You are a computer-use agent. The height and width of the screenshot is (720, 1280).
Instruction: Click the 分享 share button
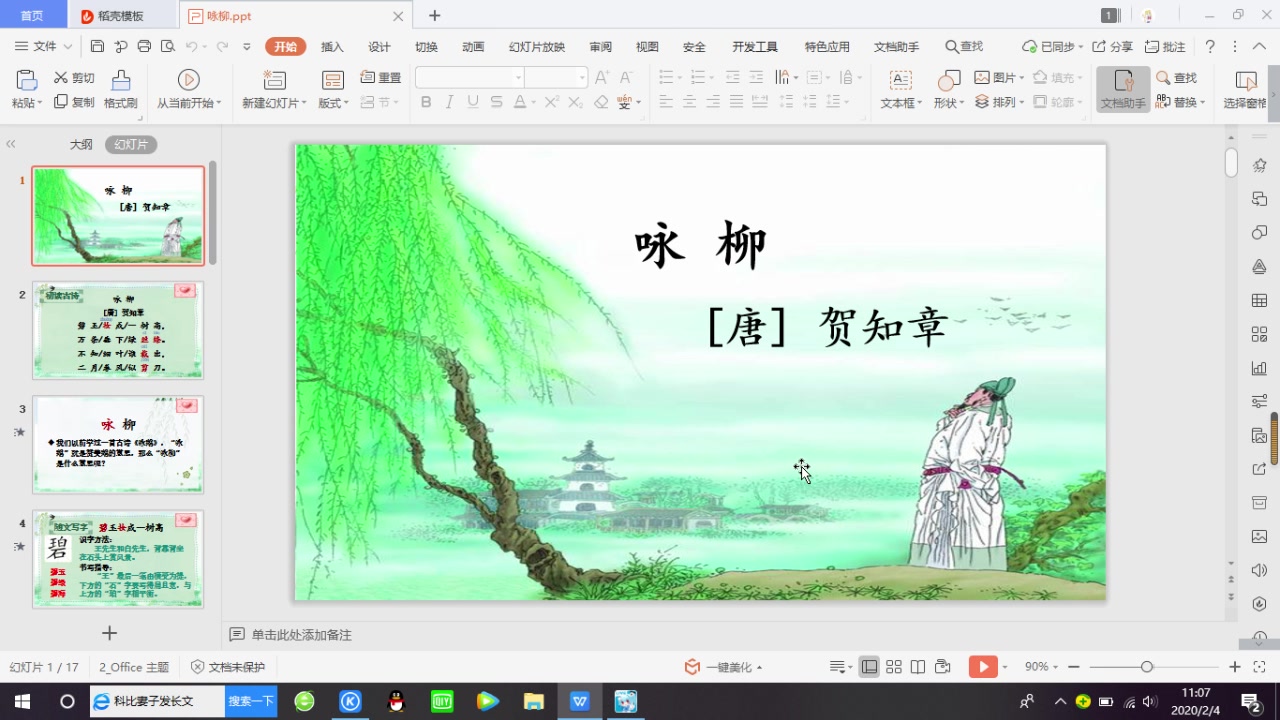[1112, 46]
